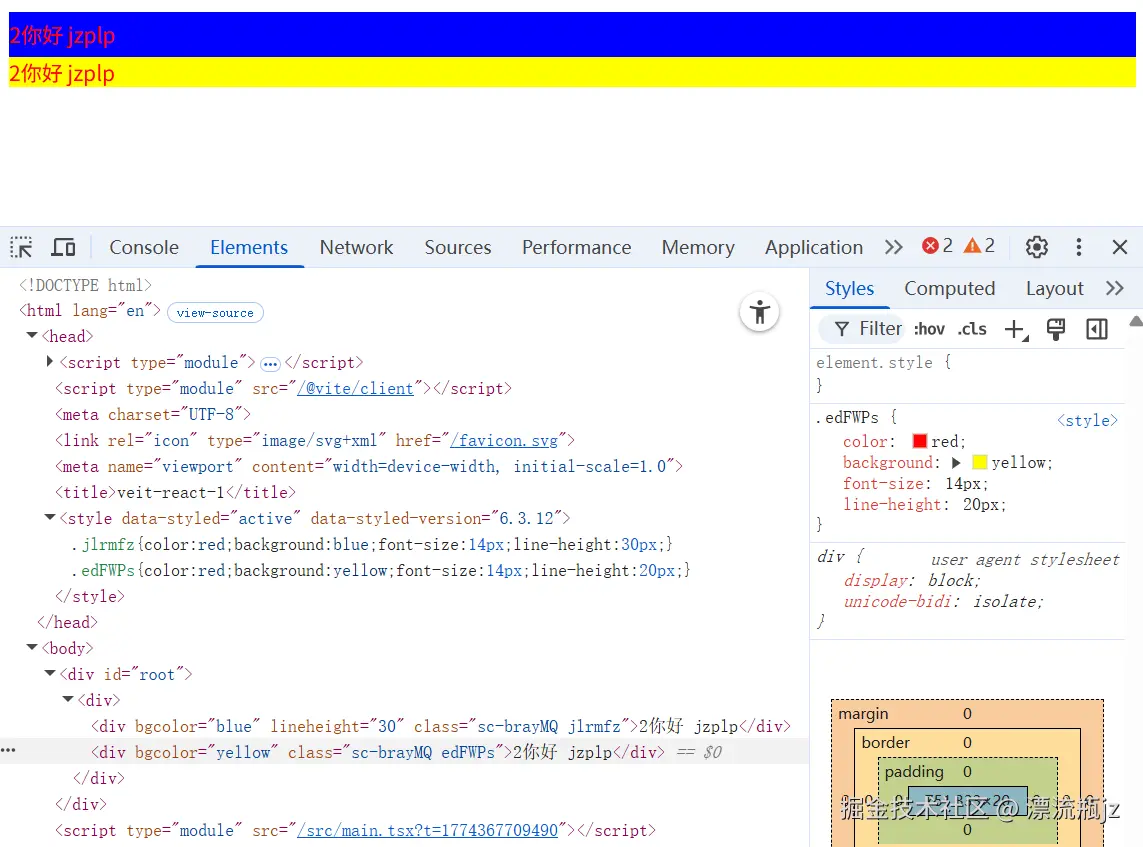Image resolution: width=1143 pixels, height=847 pixels.
Task: Toggle the device toolbar icon
Action: pos(62,247)
